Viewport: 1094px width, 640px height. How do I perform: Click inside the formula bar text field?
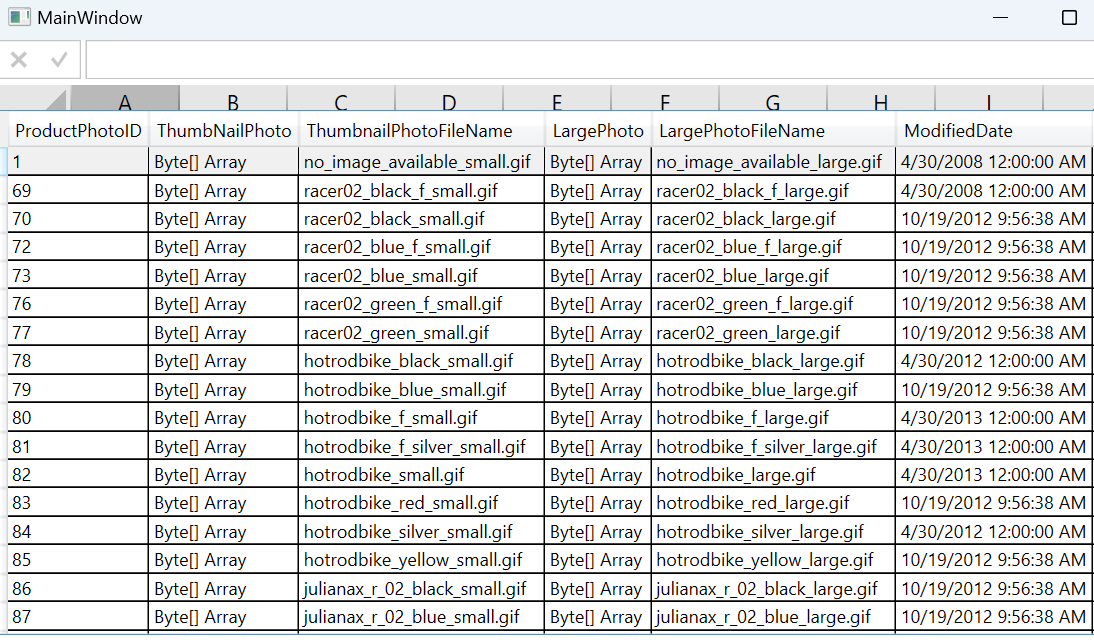click(588, 60)
